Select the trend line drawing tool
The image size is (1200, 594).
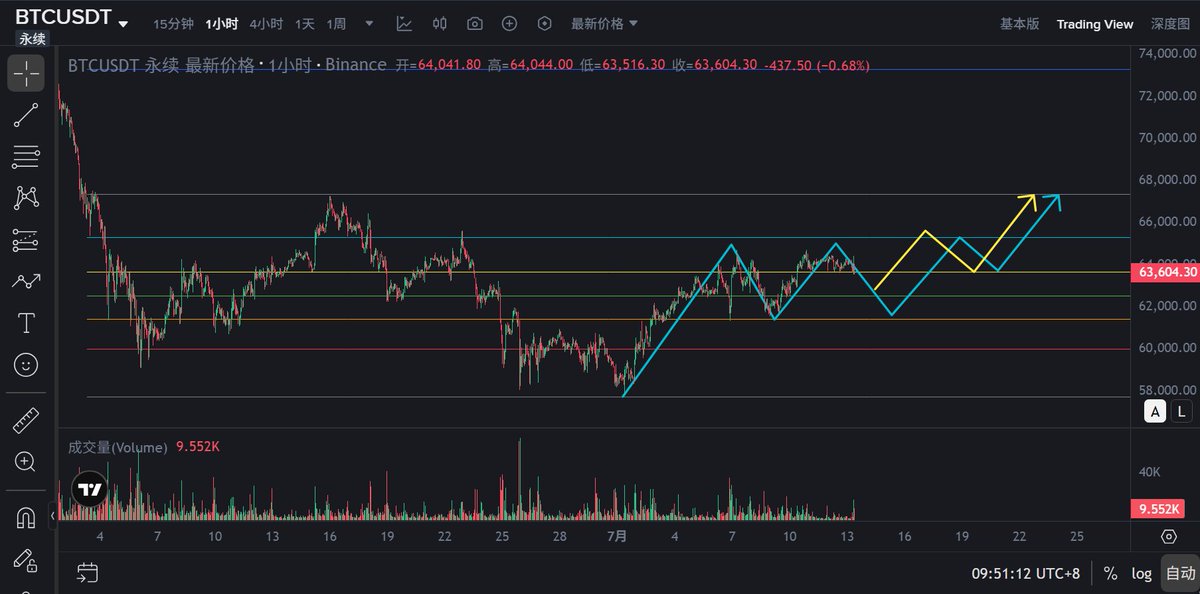(x=26, y=115)
